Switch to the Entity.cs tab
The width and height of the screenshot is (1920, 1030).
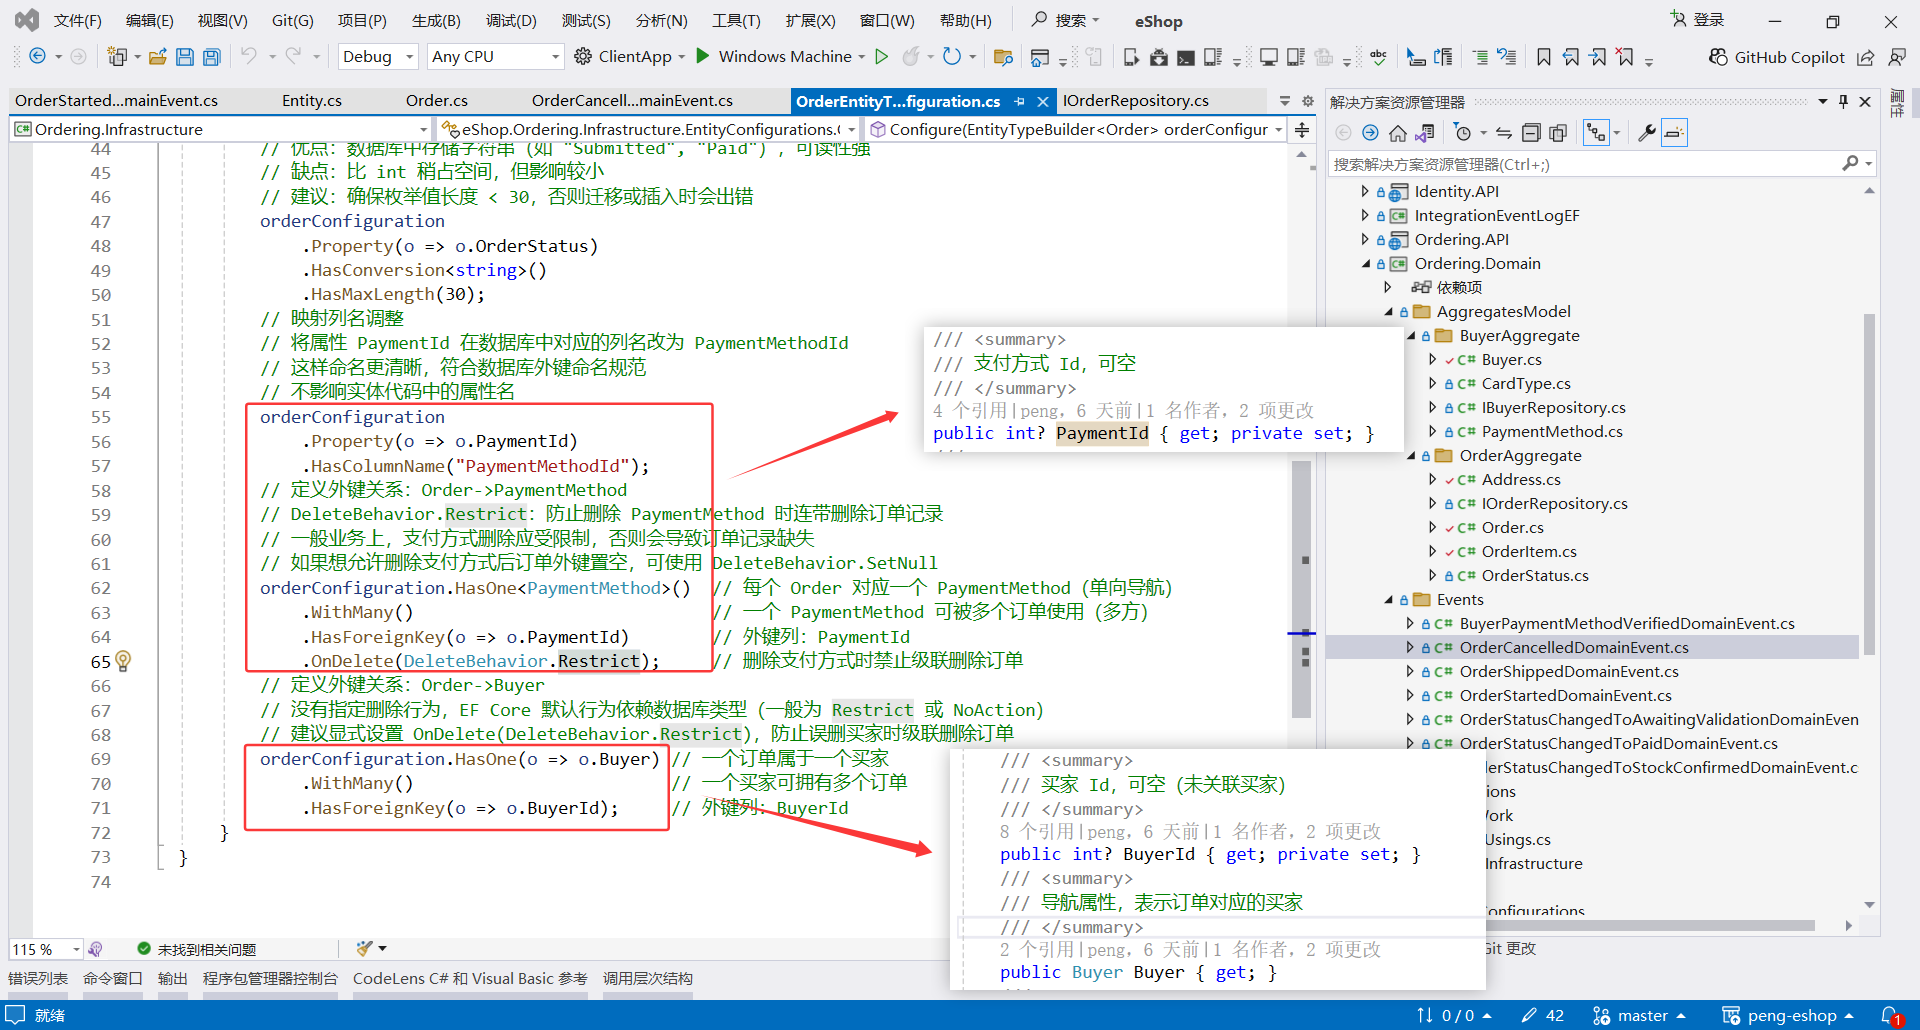(312, 101)
